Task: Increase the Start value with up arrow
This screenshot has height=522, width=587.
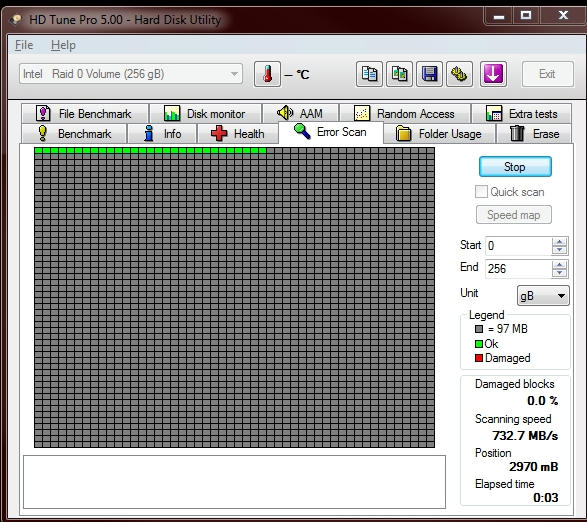Action: [x=559, y=242]
